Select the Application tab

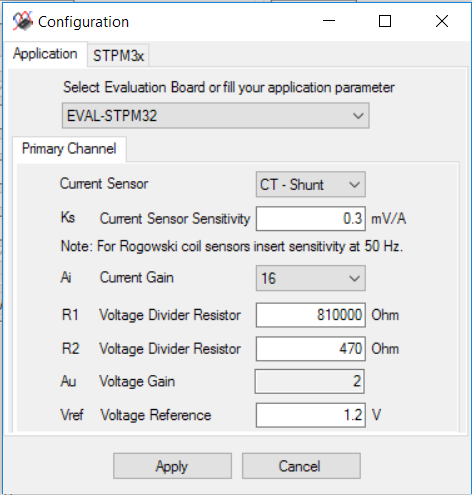45,54
